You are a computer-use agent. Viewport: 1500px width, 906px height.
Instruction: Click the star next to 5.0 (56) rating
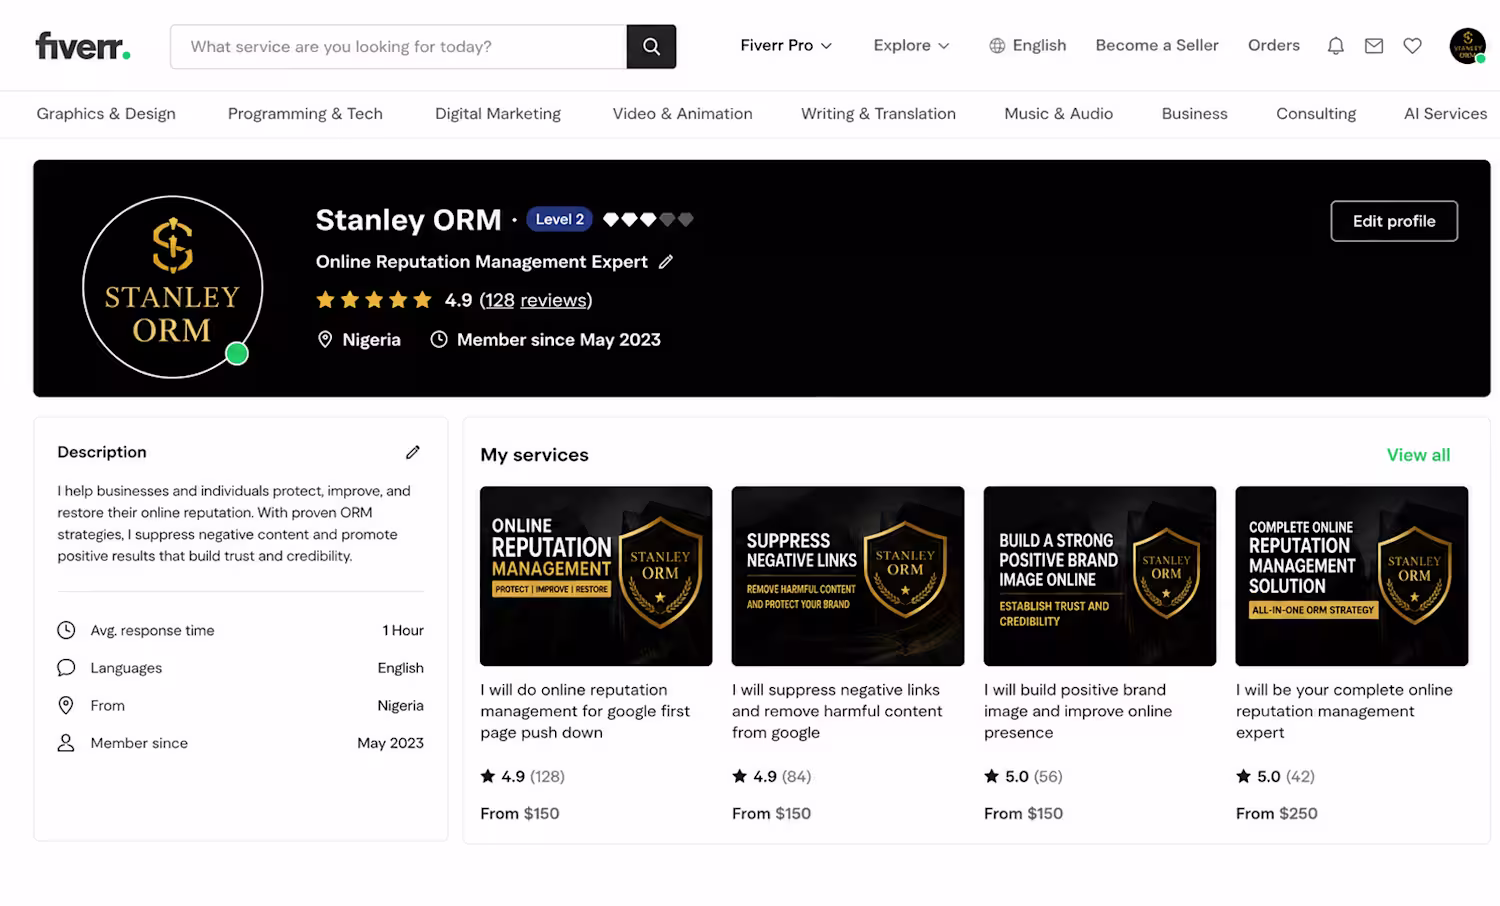[992, 776]
